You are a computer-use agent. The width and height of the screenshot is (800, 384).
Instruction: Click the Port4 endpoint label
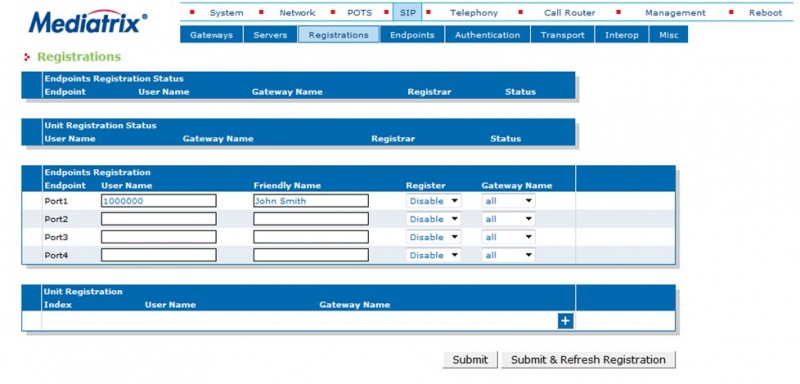point(56,255)
